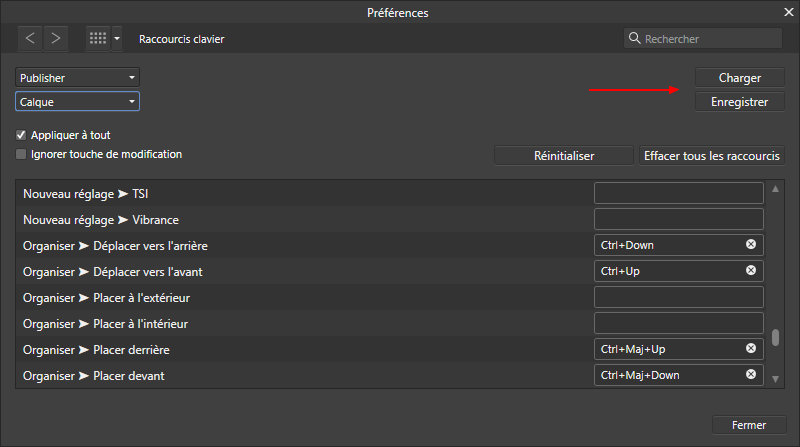This screenshot has width=800, height=447.
Task: Go back with the left arrow icon
Action: coord(30,38)
